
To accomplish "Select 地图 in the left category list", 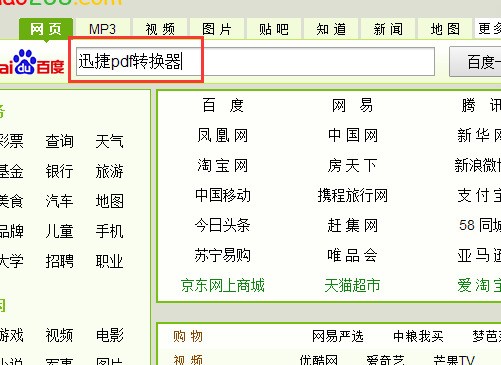I will click(109, 201).
